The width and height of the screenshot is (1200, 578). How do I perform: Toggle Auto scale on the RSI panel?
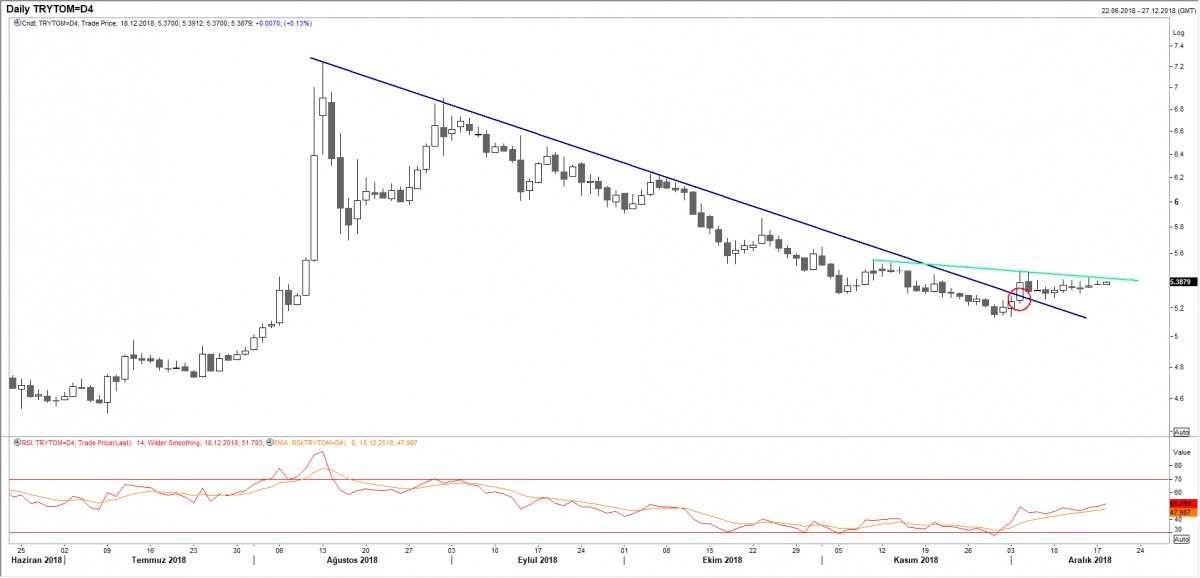click(x=1179, y=545)
